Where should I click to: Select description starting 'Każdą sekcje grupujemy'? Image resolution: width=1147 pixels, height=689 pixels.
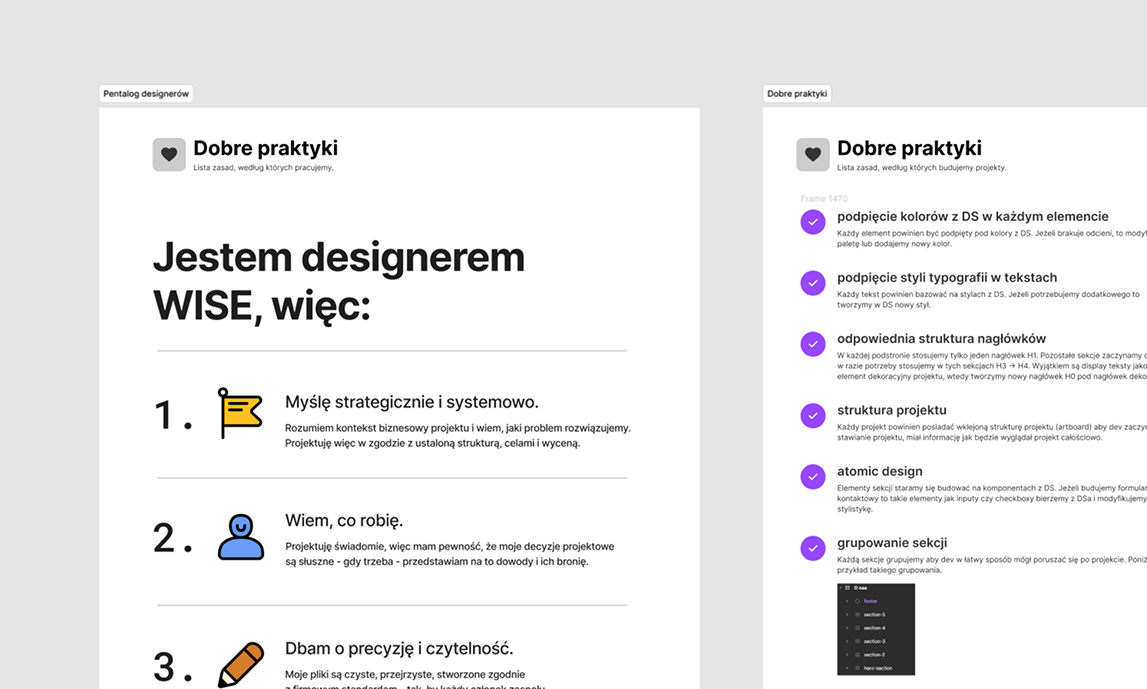tap(992, 565)
